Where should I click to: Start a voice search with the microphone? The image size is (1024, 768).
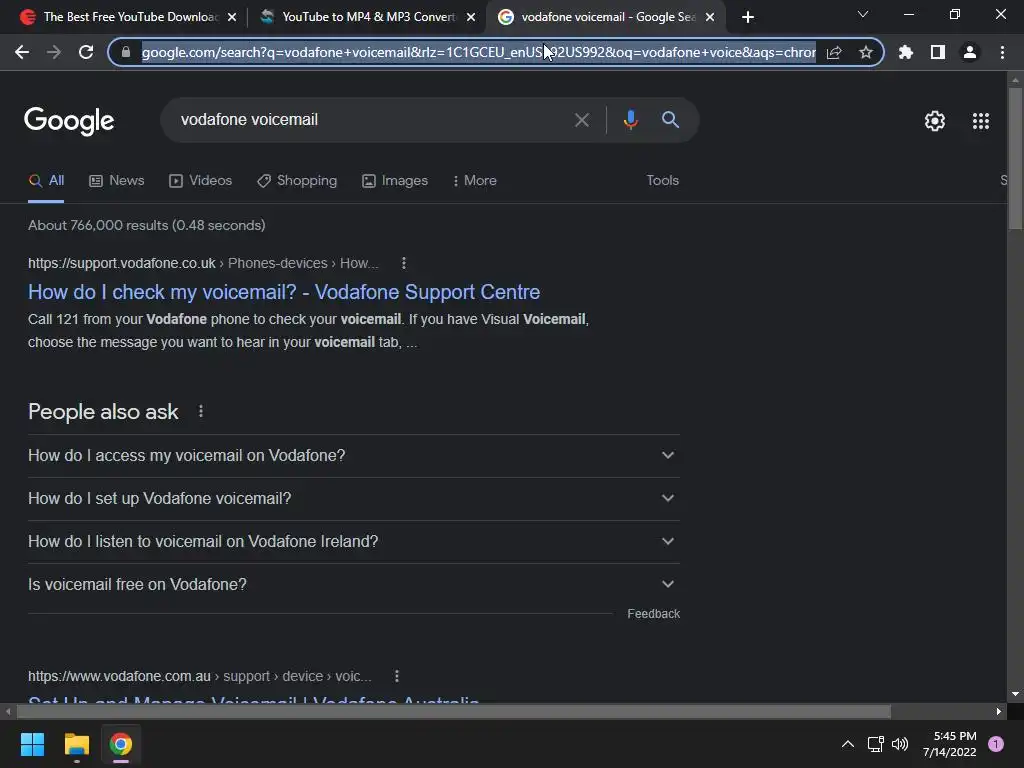coord(630,120)
